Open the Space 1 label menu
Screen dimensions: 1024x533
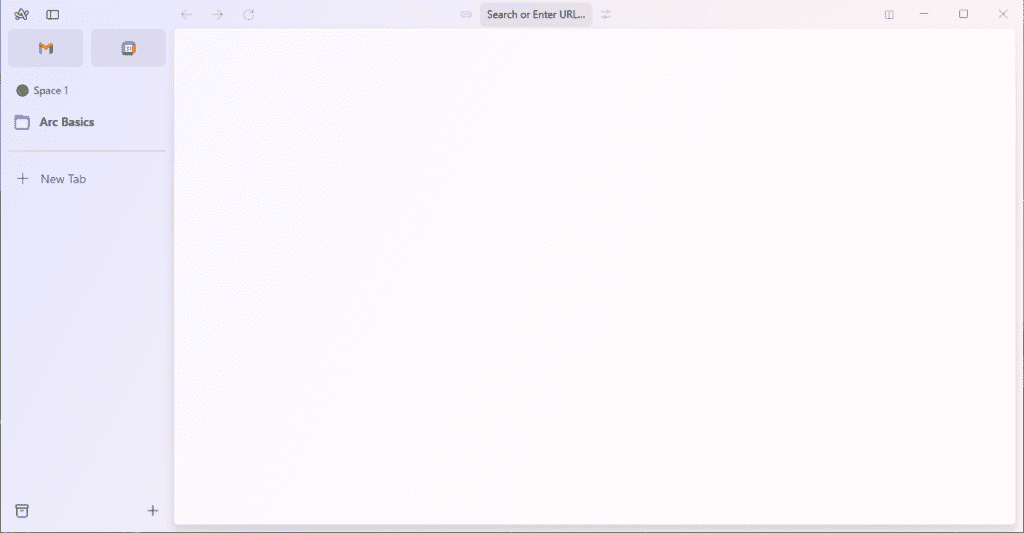(51, 91)
